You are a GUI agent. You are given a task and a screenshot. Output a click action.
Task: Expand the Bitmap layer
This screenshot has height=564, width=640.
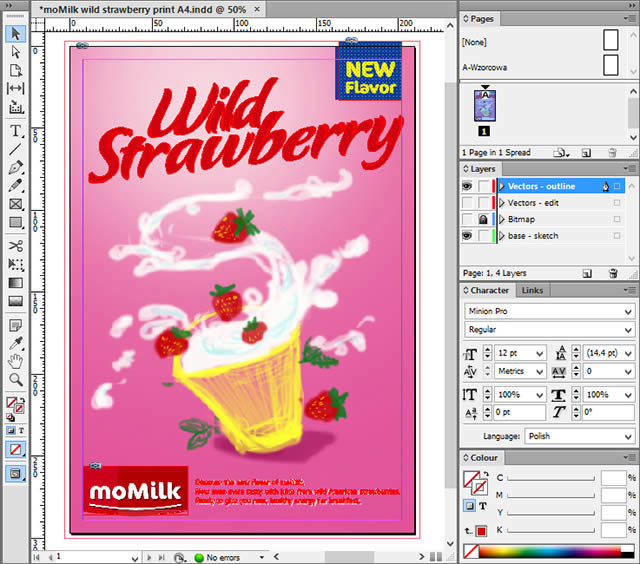(x=502, y=220)
